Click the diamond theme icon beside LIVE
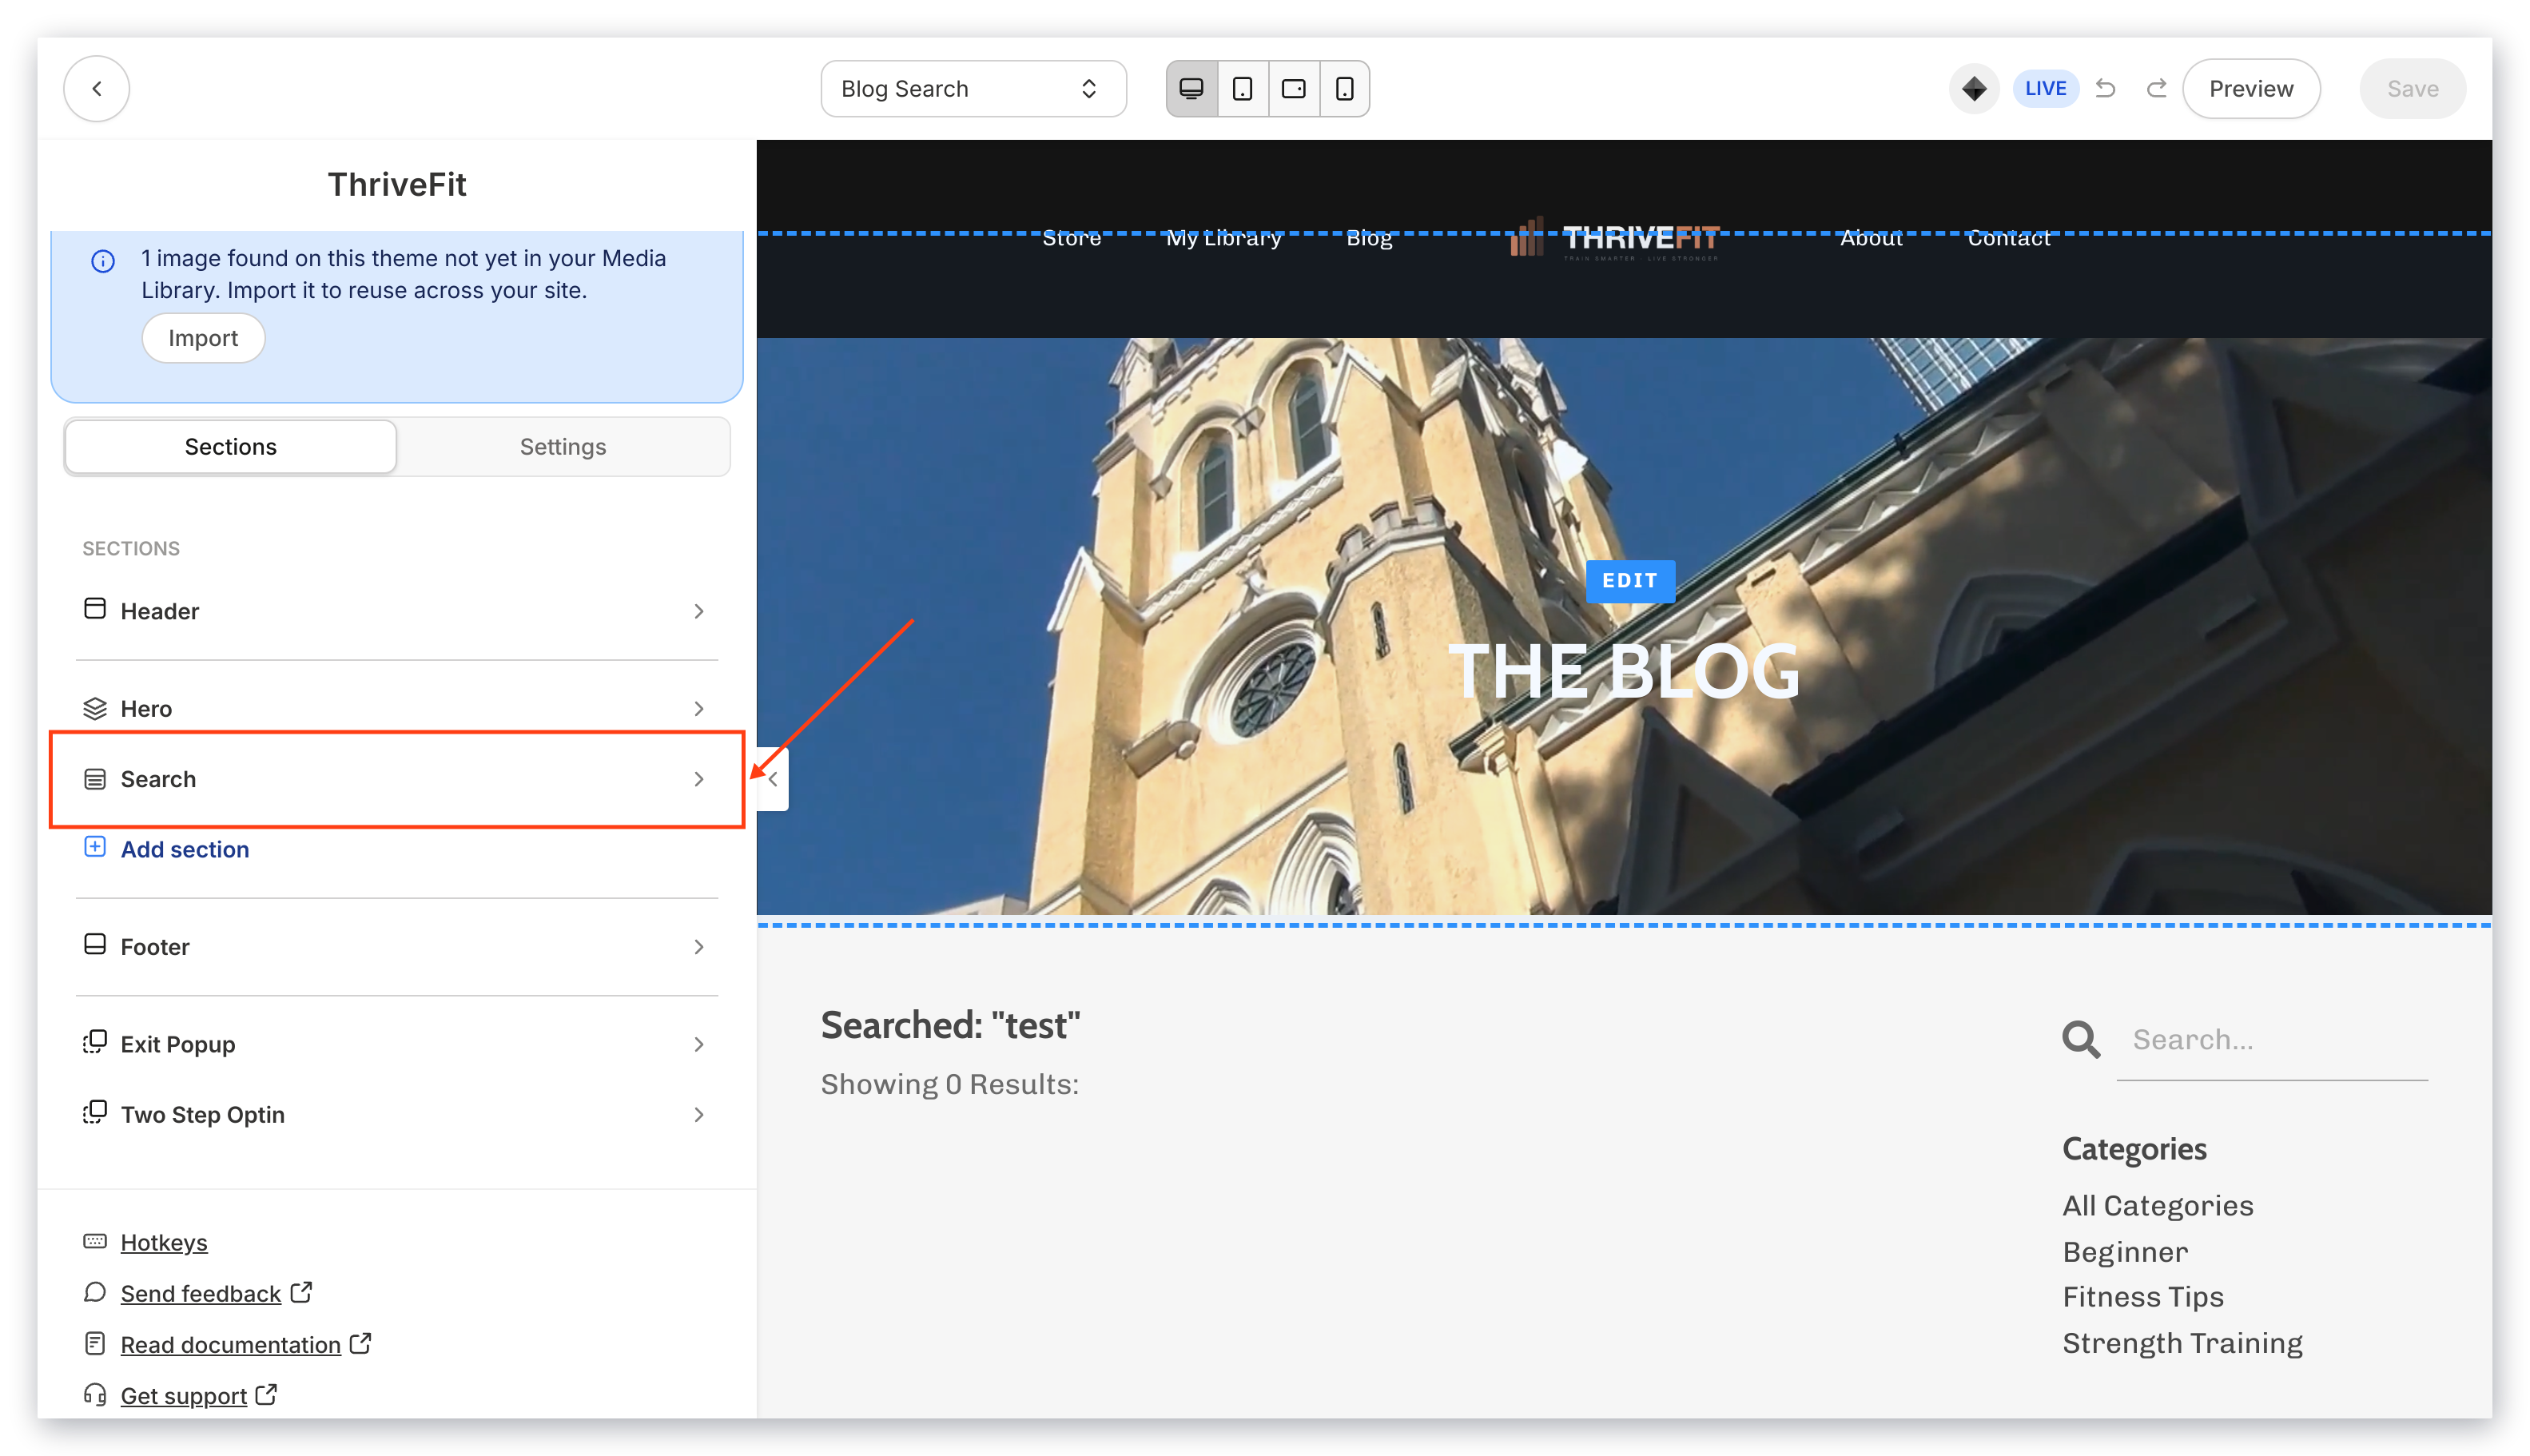The image size is (2530, 1456). pos(1973,89)
